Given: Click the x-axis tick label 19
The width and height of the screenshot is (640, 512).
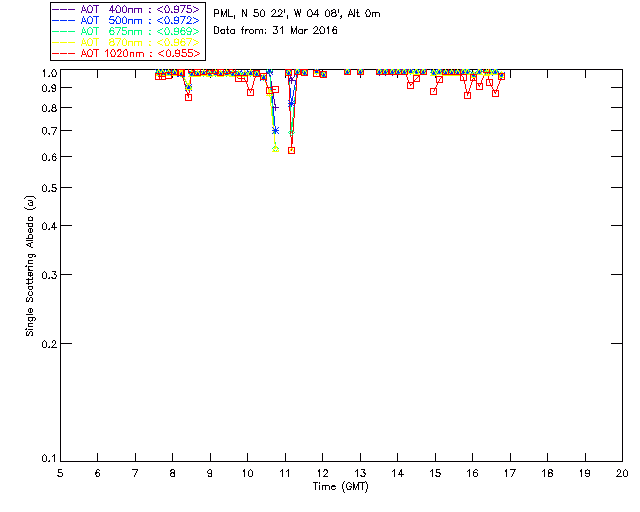Looking at the screenshot, I should (585, 473).
